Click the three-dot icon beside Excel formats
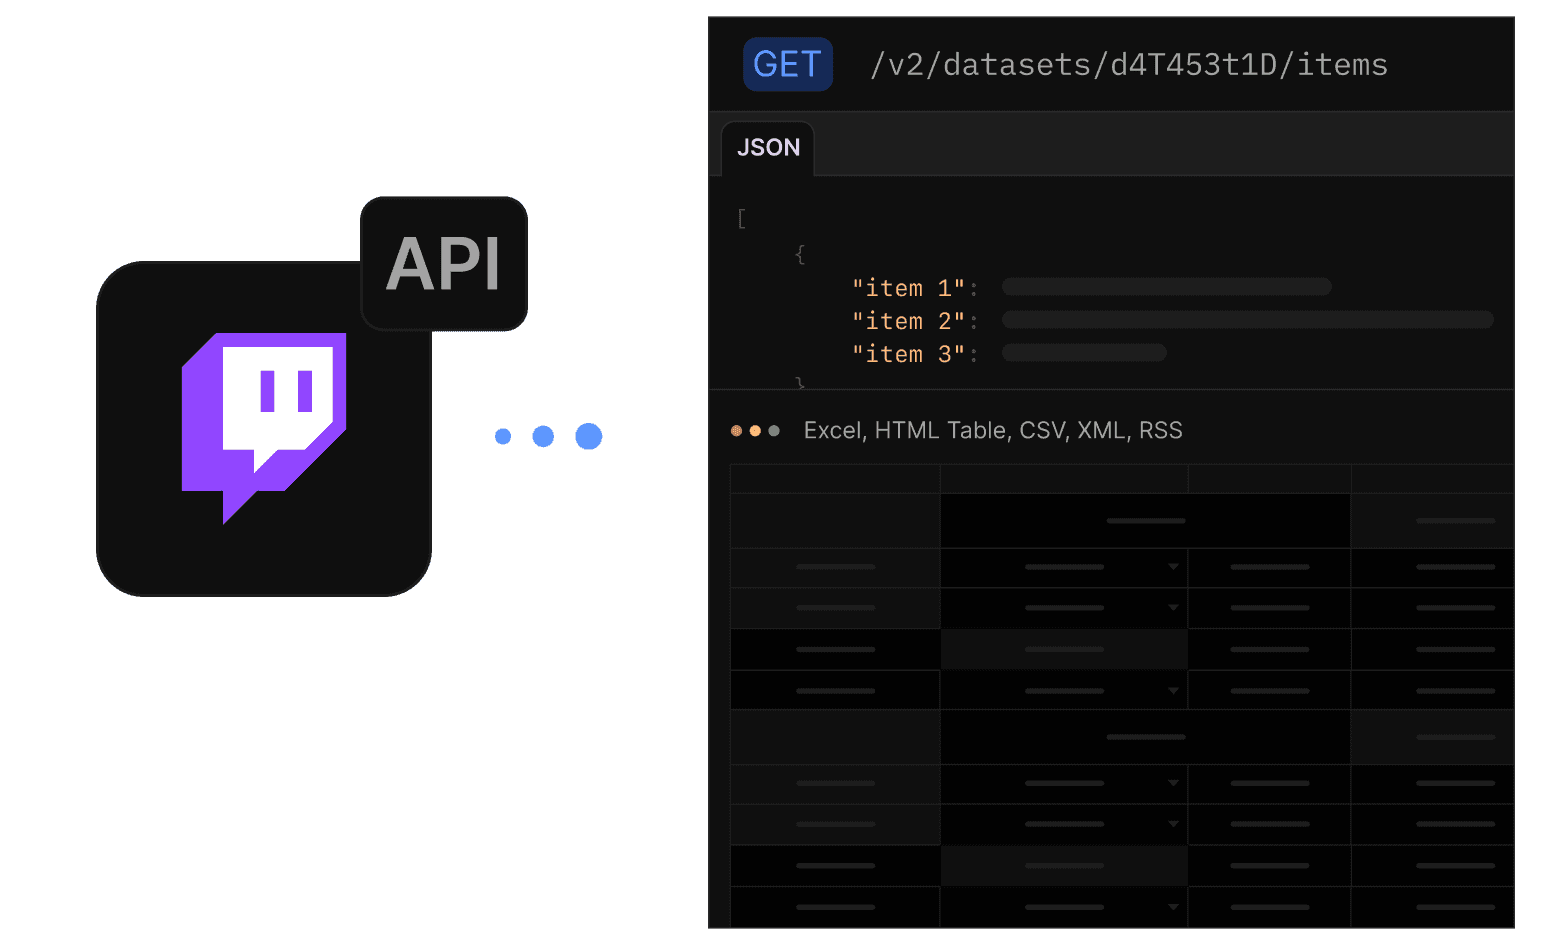1560x945 pixels. (x=755, y=431)
